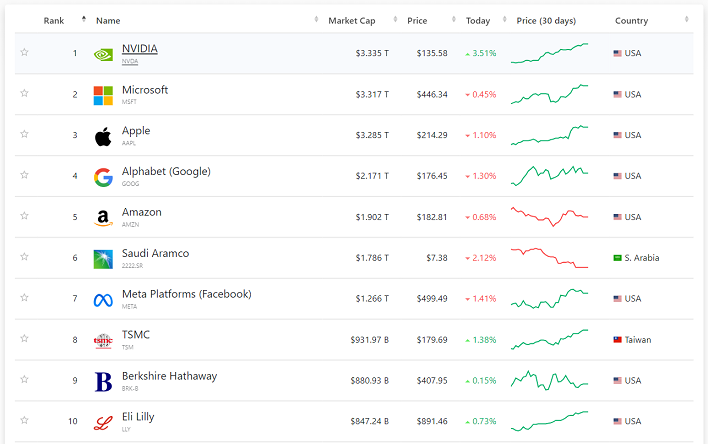This screenshot has width=708, height=444.
Task: Toggle the favorite star for Apple
Action: tap(24, 135)
